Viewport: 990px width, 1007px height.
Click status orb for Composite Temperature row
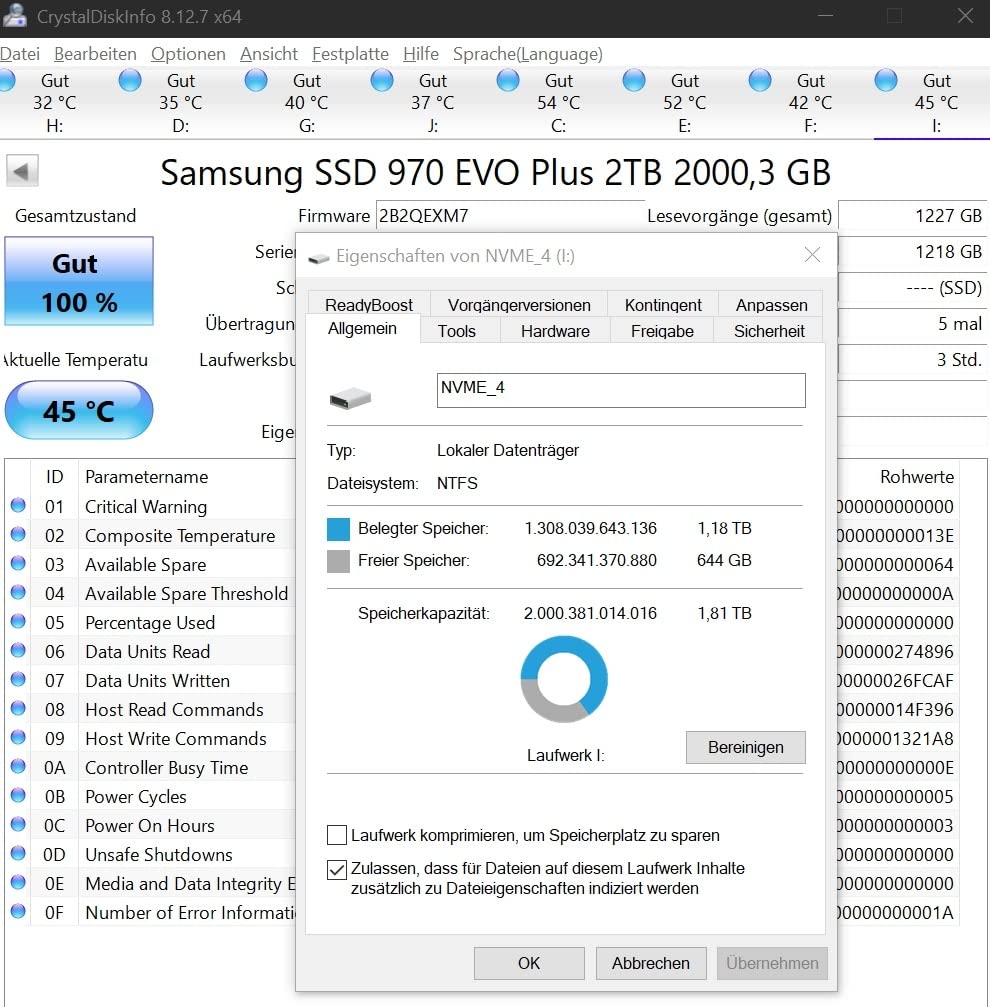18,534
